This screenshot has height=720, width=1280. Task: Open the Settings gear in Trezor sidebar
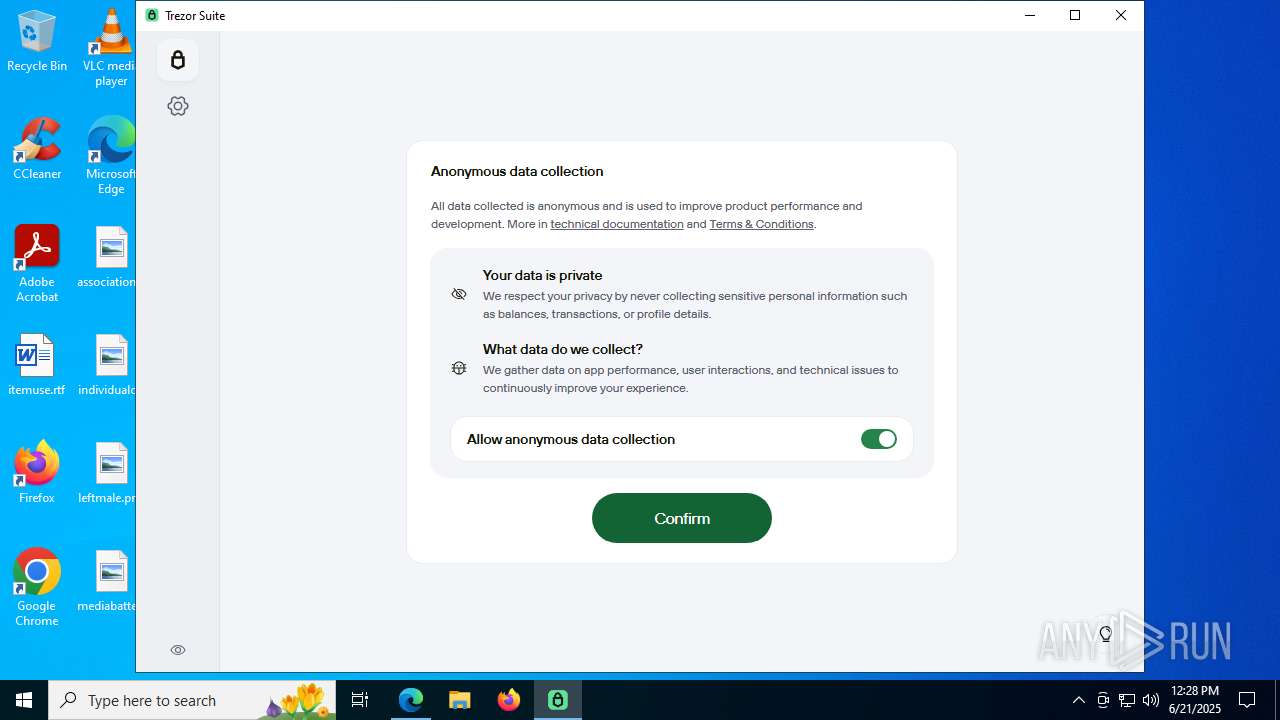coord(178,106)
